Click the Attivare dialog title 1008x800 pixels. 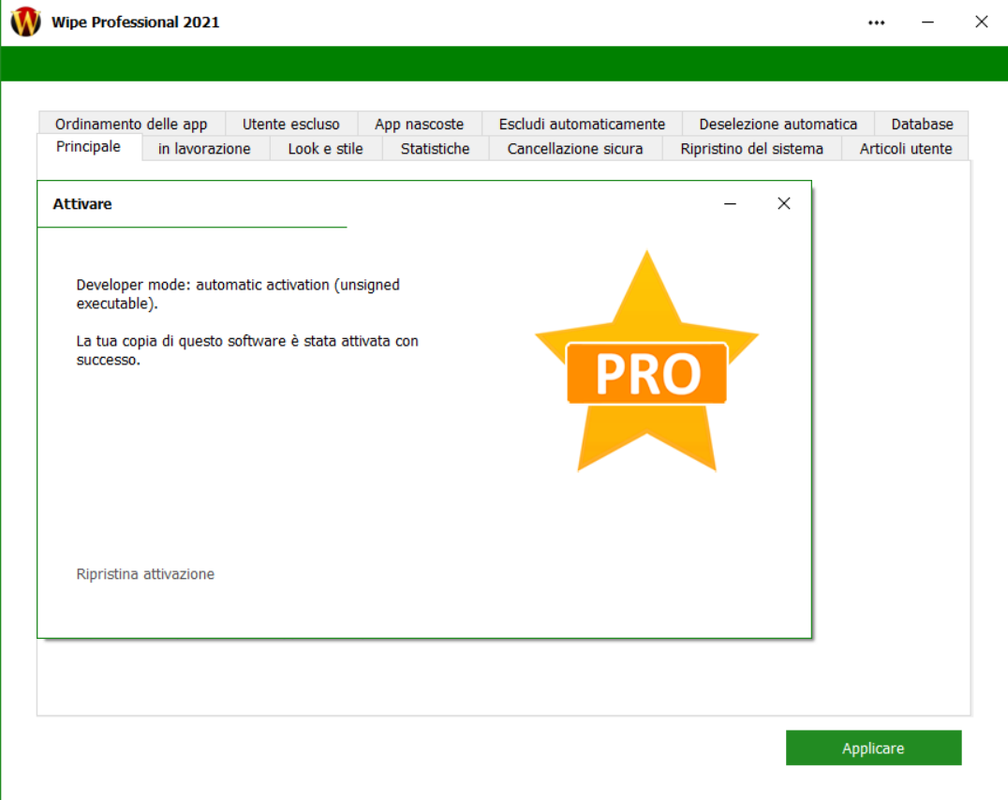(x=82, y=204)
